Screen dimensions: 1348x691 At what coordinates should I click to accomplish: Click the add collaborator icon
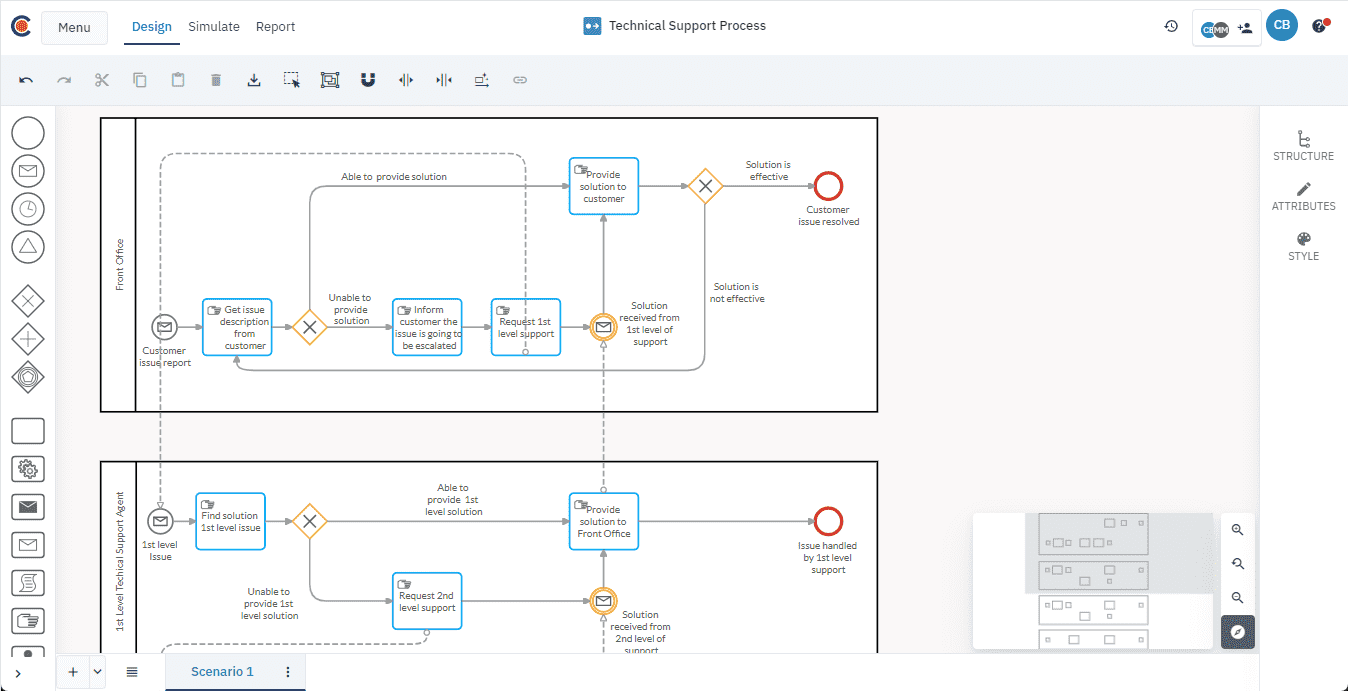click(x=1245, y=28)
